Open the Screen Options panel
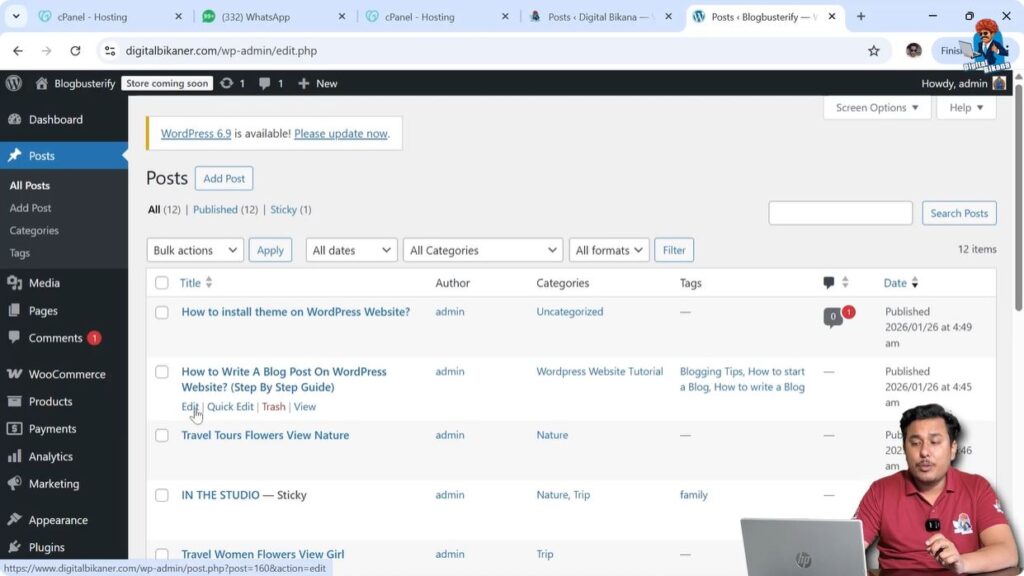Viewport: 1024px width, 576px height. (876, 107)
